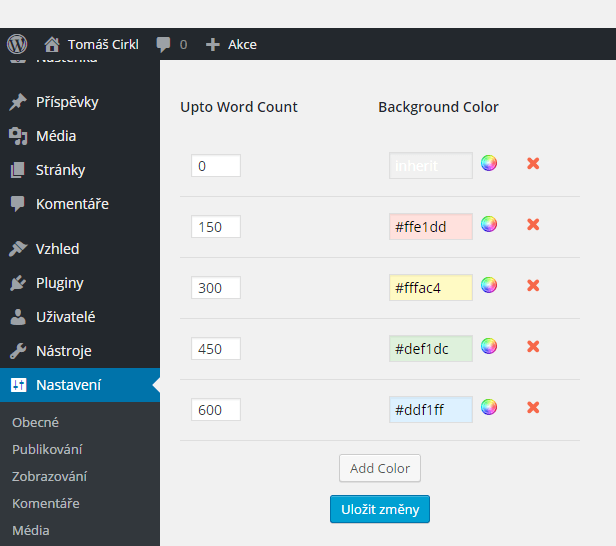
Task: Click the 450 word count field
Action: (x=216, y=348)
